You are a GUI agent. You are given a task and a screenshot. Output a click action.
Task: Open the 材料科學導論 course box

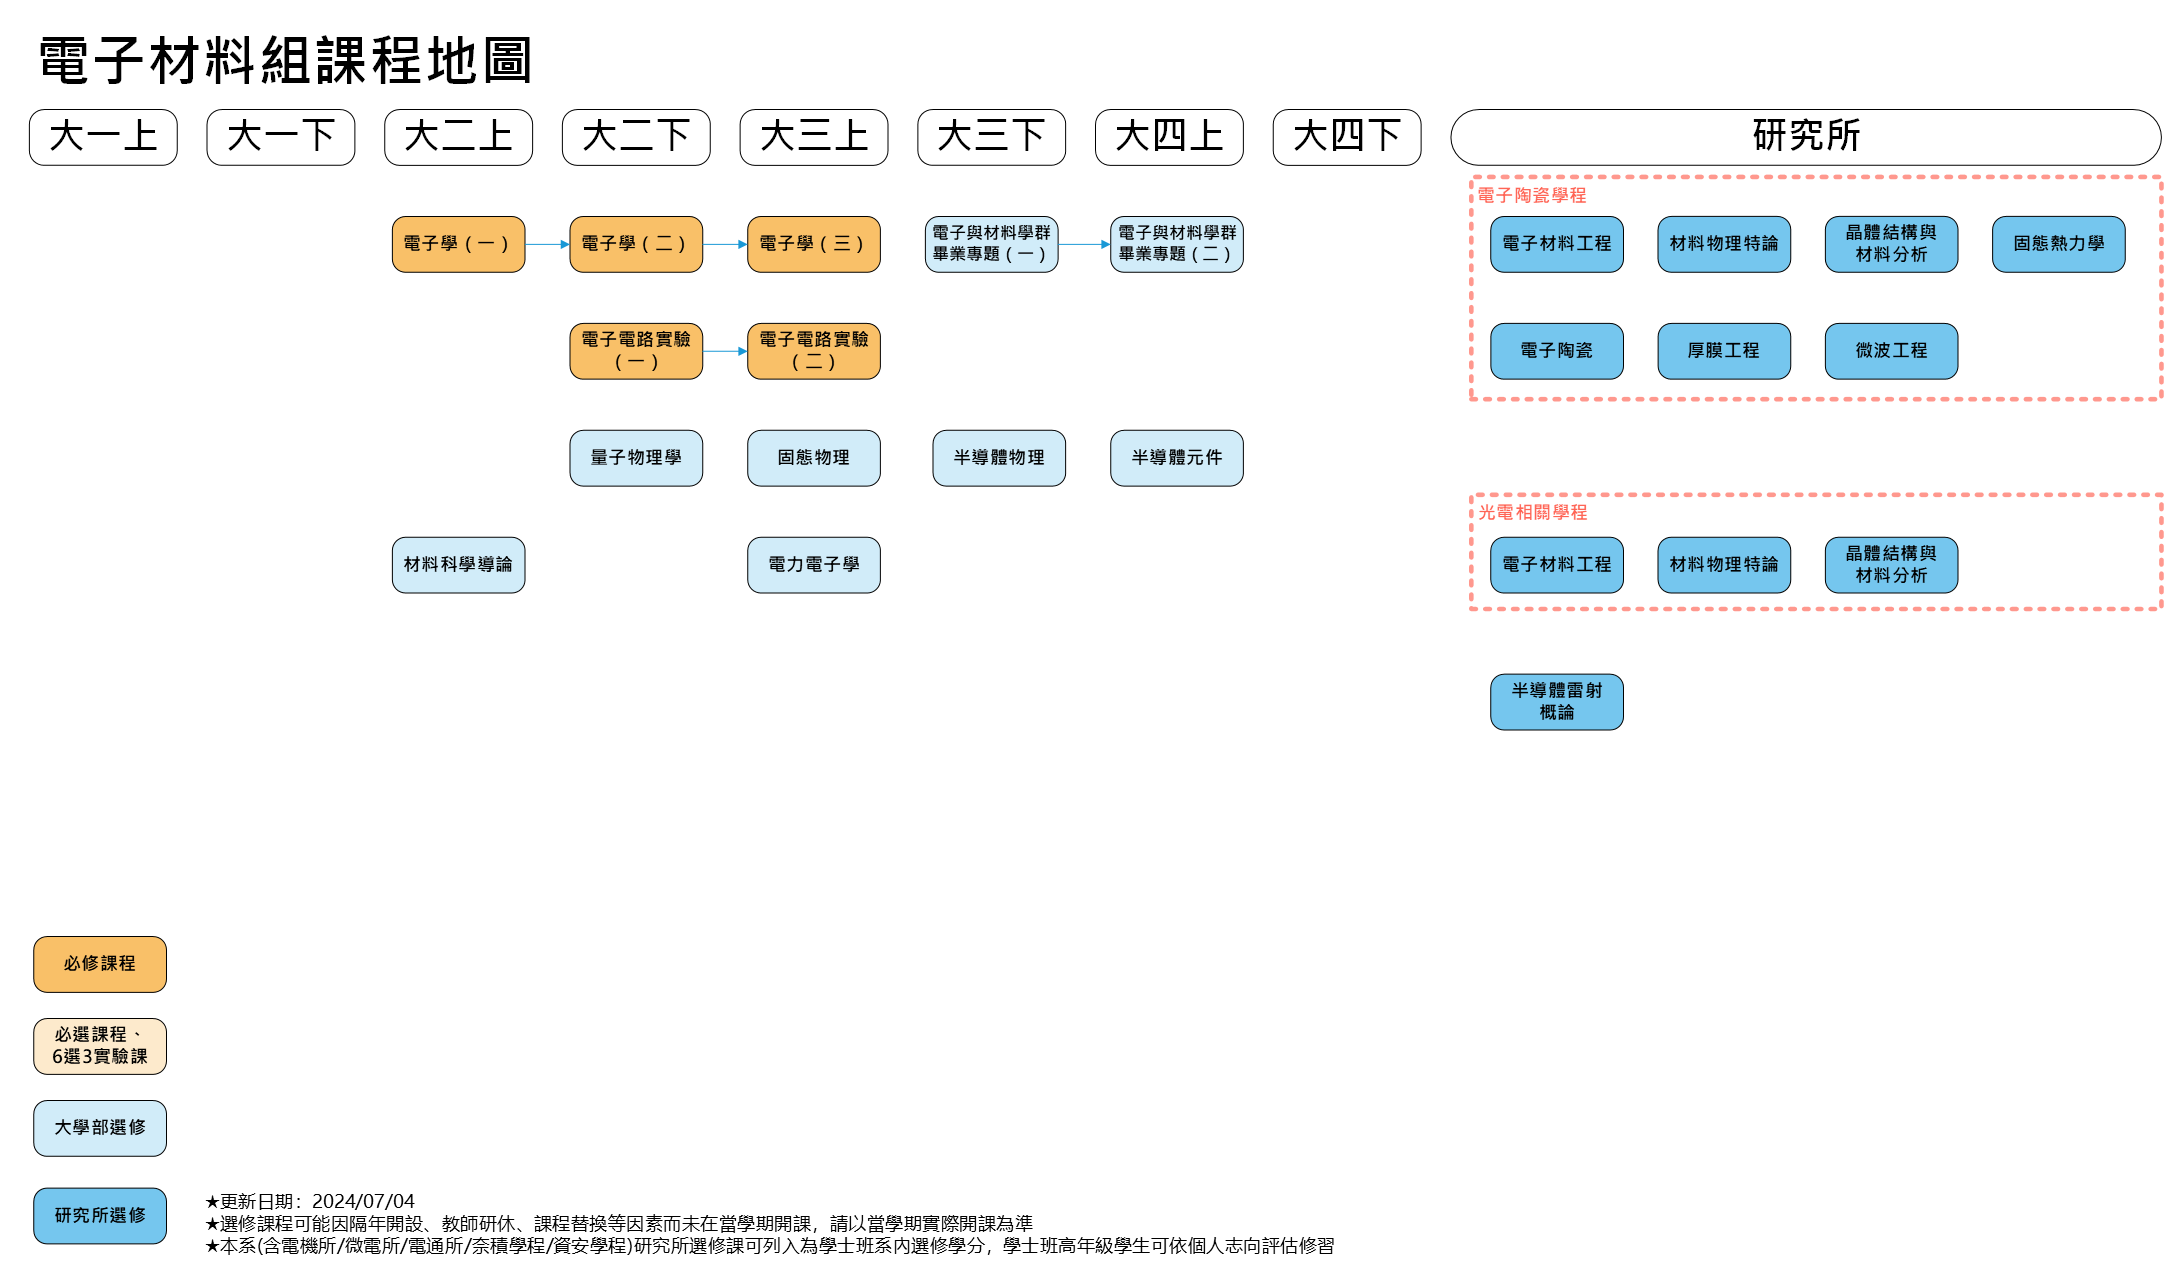tap(458, 565)
